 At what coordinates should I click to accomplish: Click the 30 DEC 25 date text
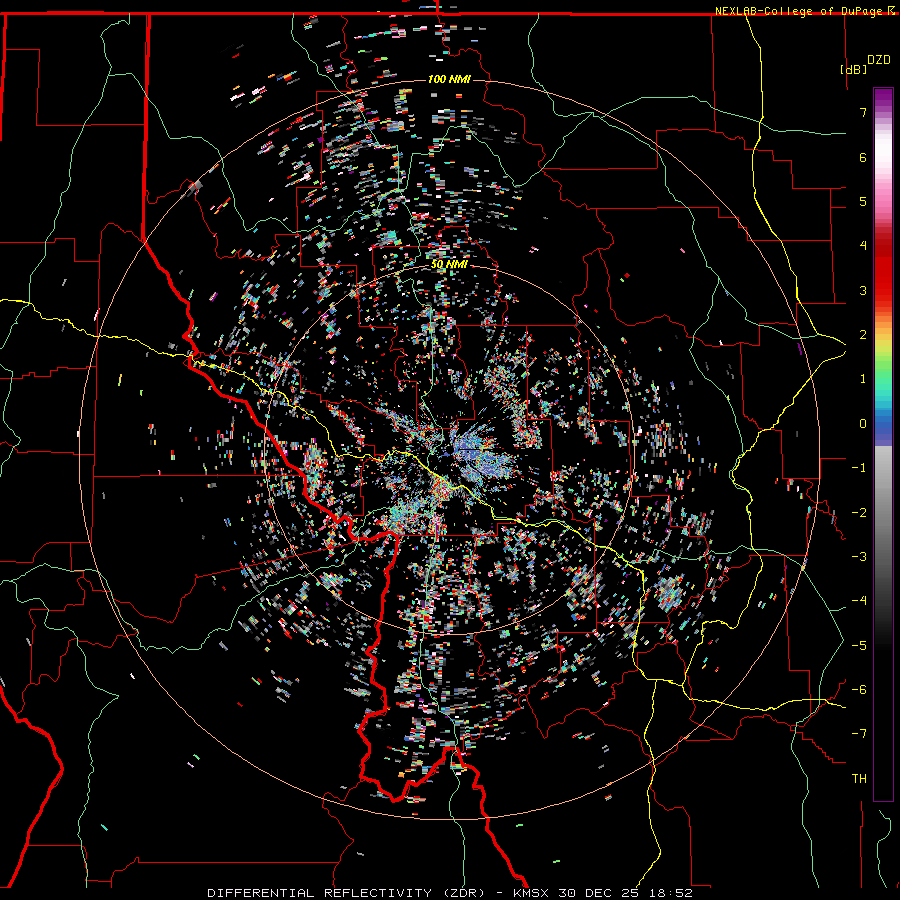pos(600,893)
